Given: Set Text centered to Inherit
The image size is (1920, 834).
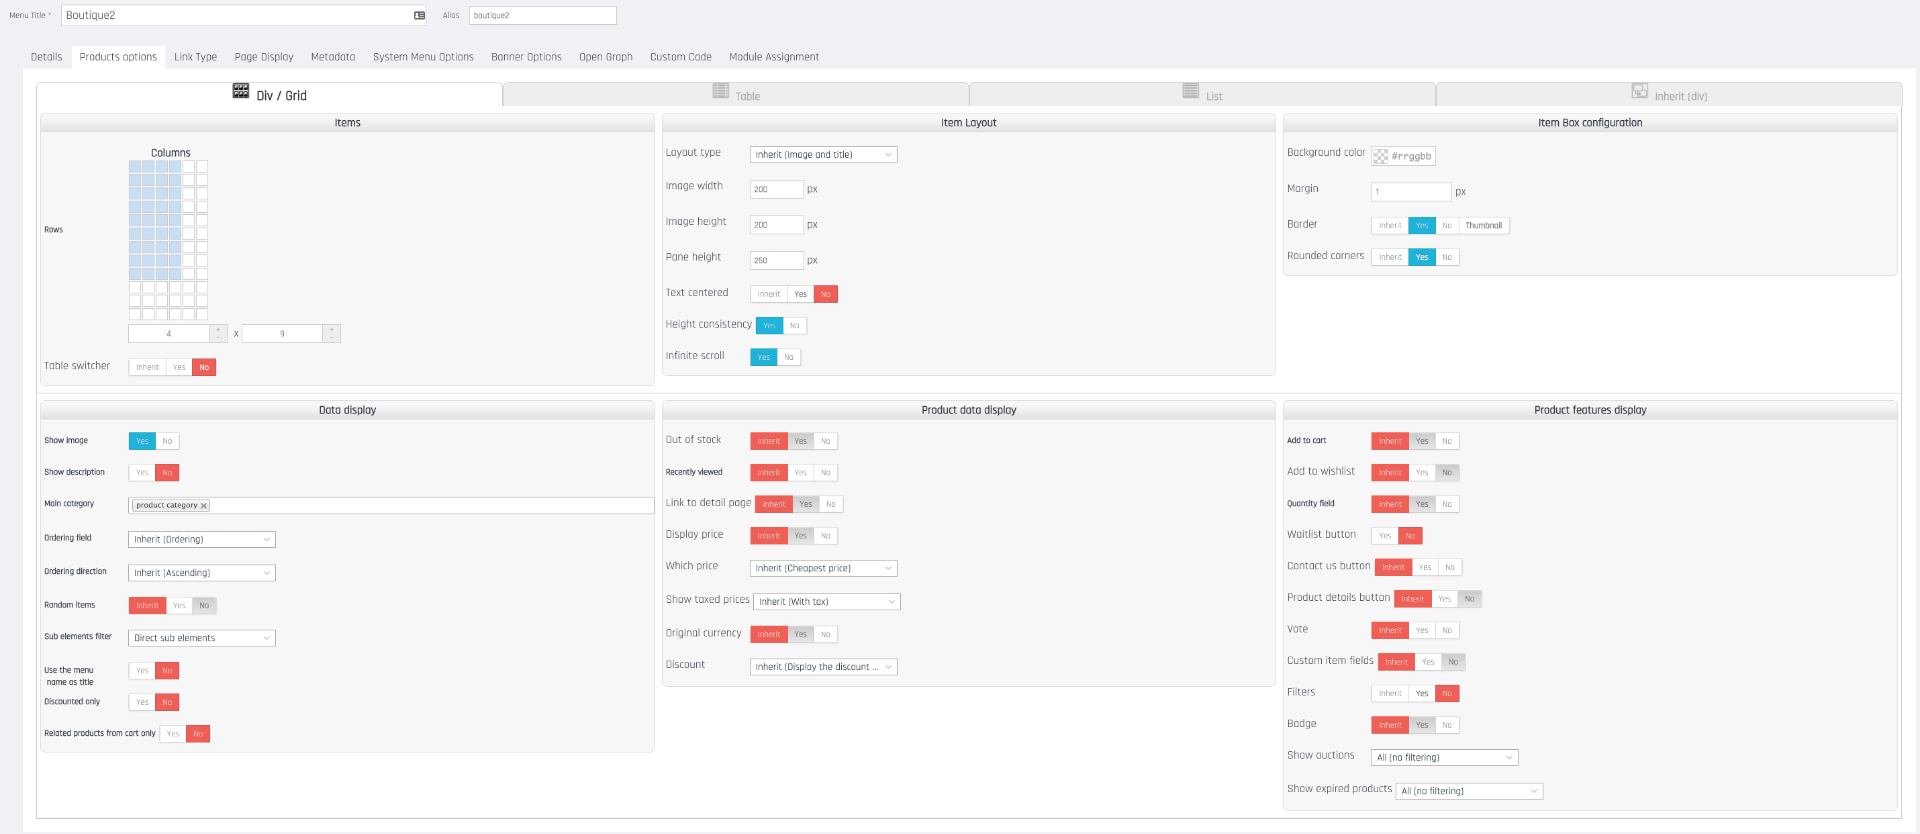Looking at the screenshot, I should click(769, 294).
